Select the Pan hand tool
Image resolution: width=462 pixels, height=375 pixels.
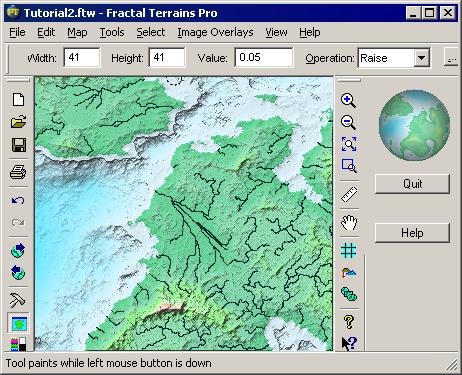349,223
